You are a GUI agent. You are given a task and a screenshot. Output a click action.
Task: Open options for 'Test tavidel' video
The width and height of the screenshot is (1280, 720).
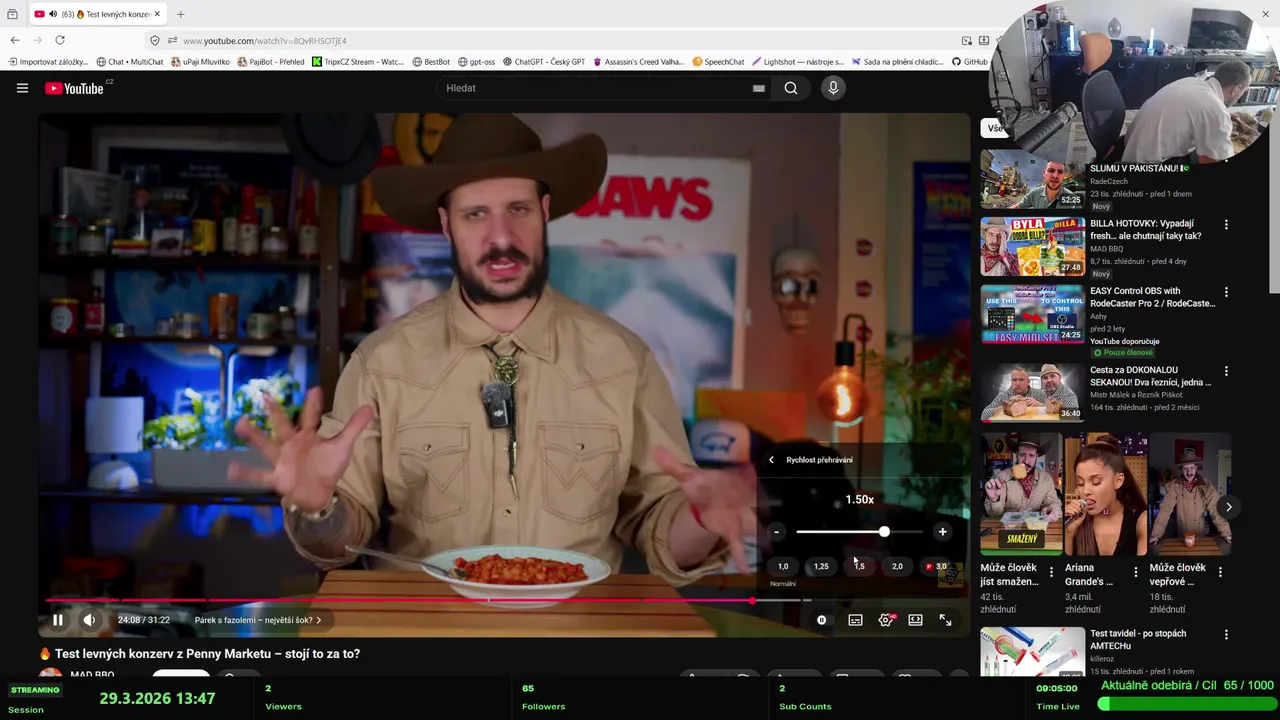1226,634
